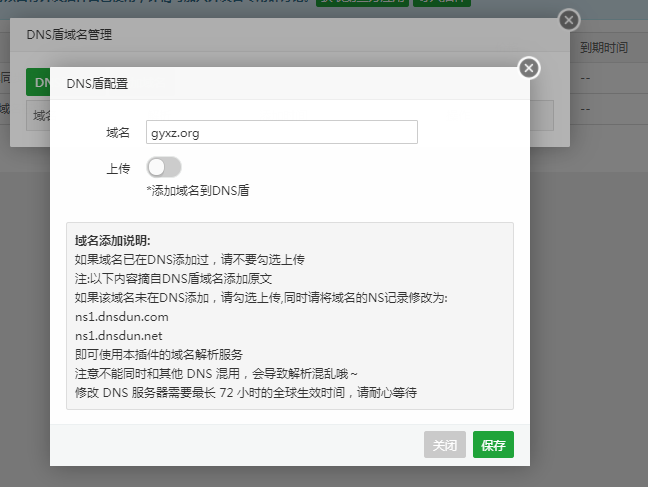Click the text ns1.dnsdun.com
The image size is (648, 487).
point(122,317)
